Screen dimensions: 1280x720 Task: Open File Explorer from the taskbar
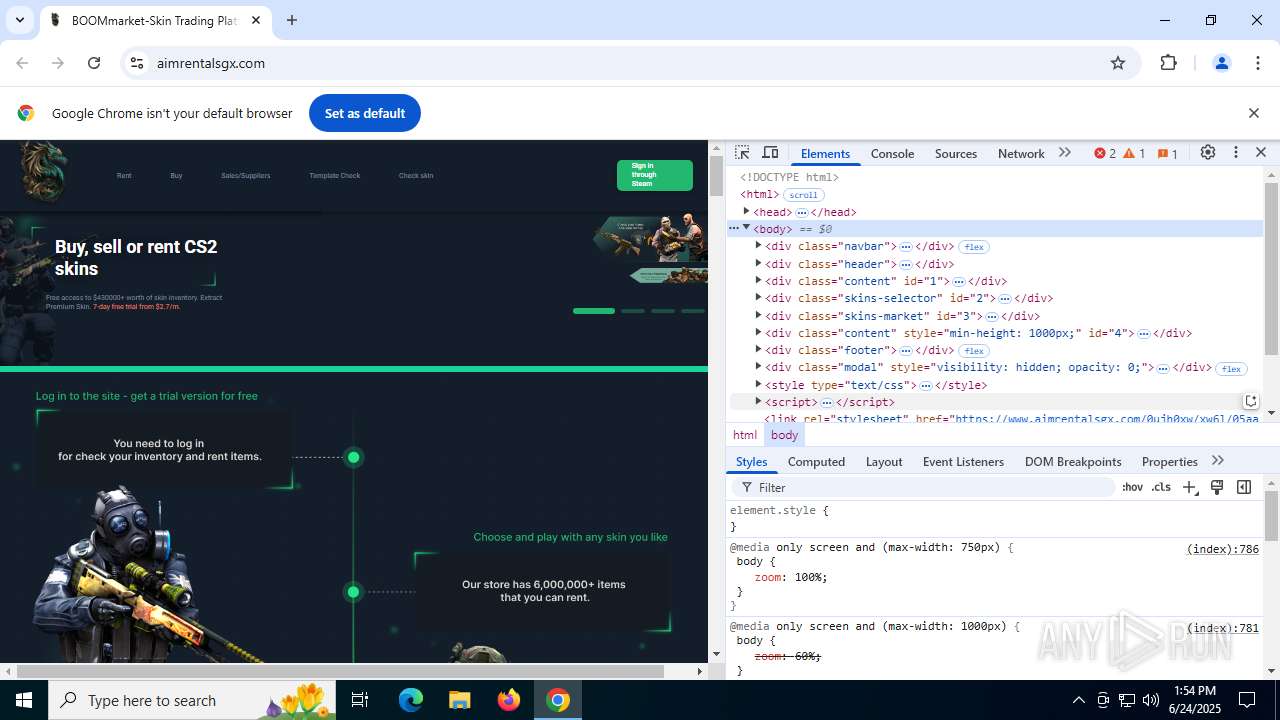459,700
